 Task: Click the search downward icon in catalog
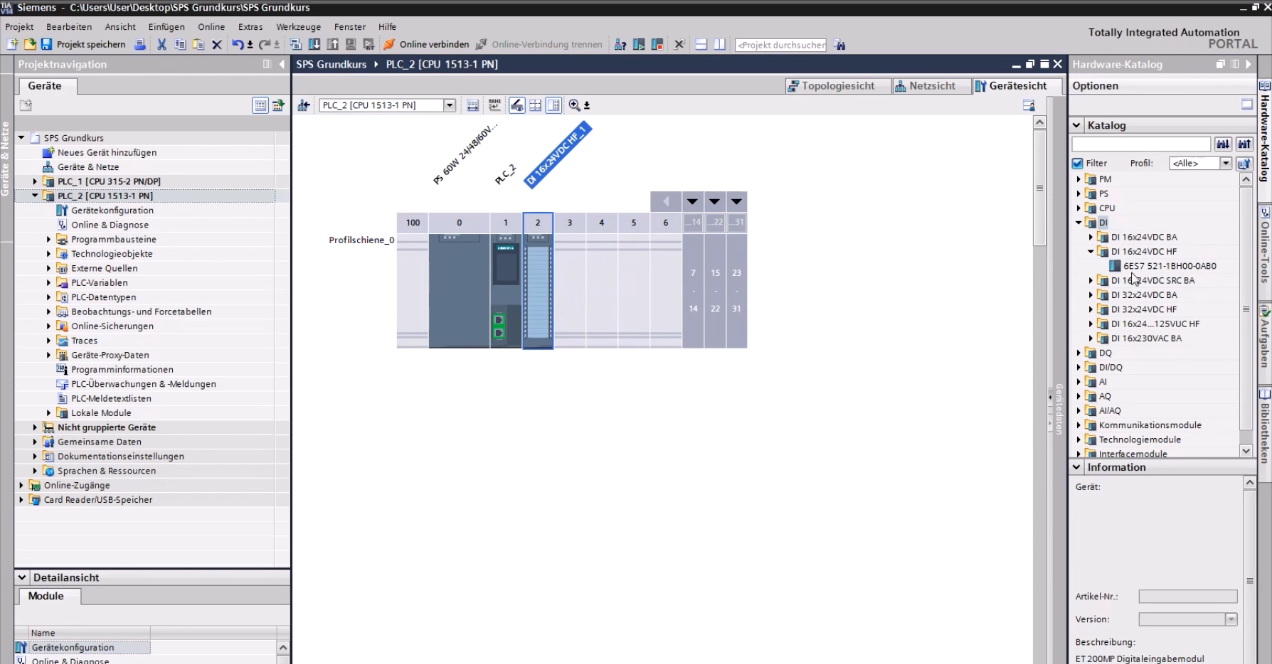(x=1223, y=145)
